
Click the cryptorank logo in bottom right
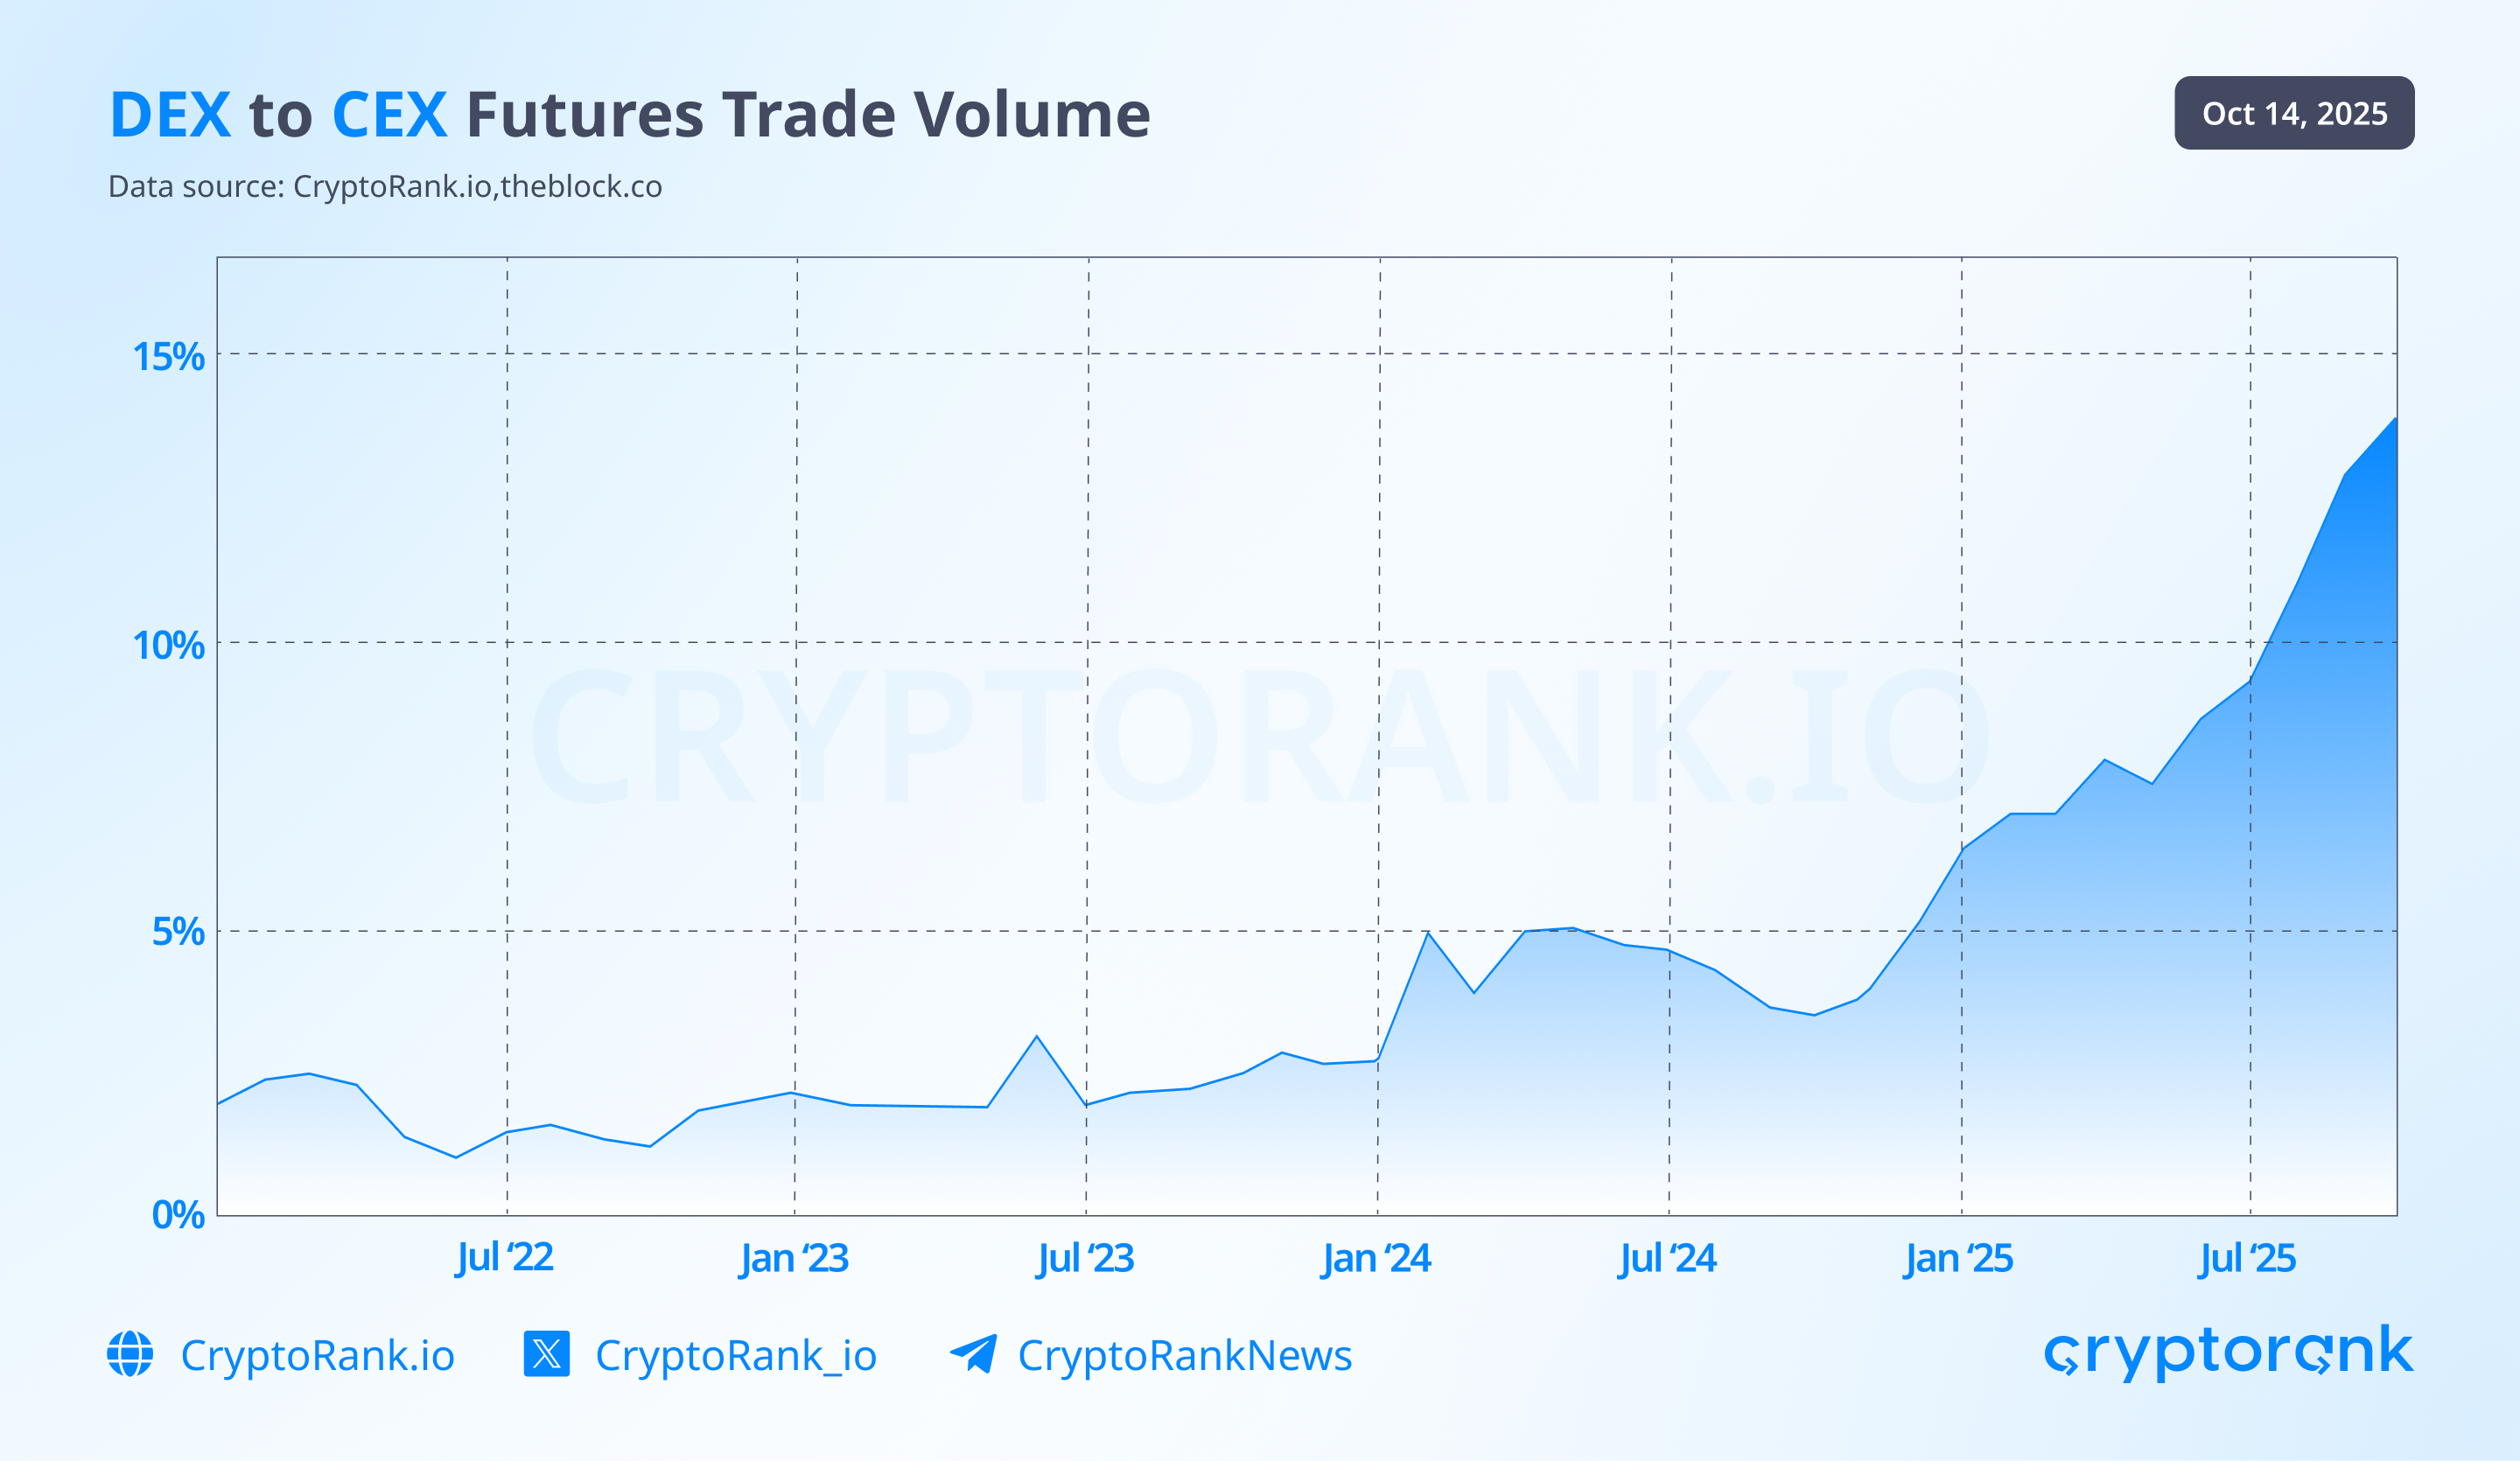tap(2228, 1352)
